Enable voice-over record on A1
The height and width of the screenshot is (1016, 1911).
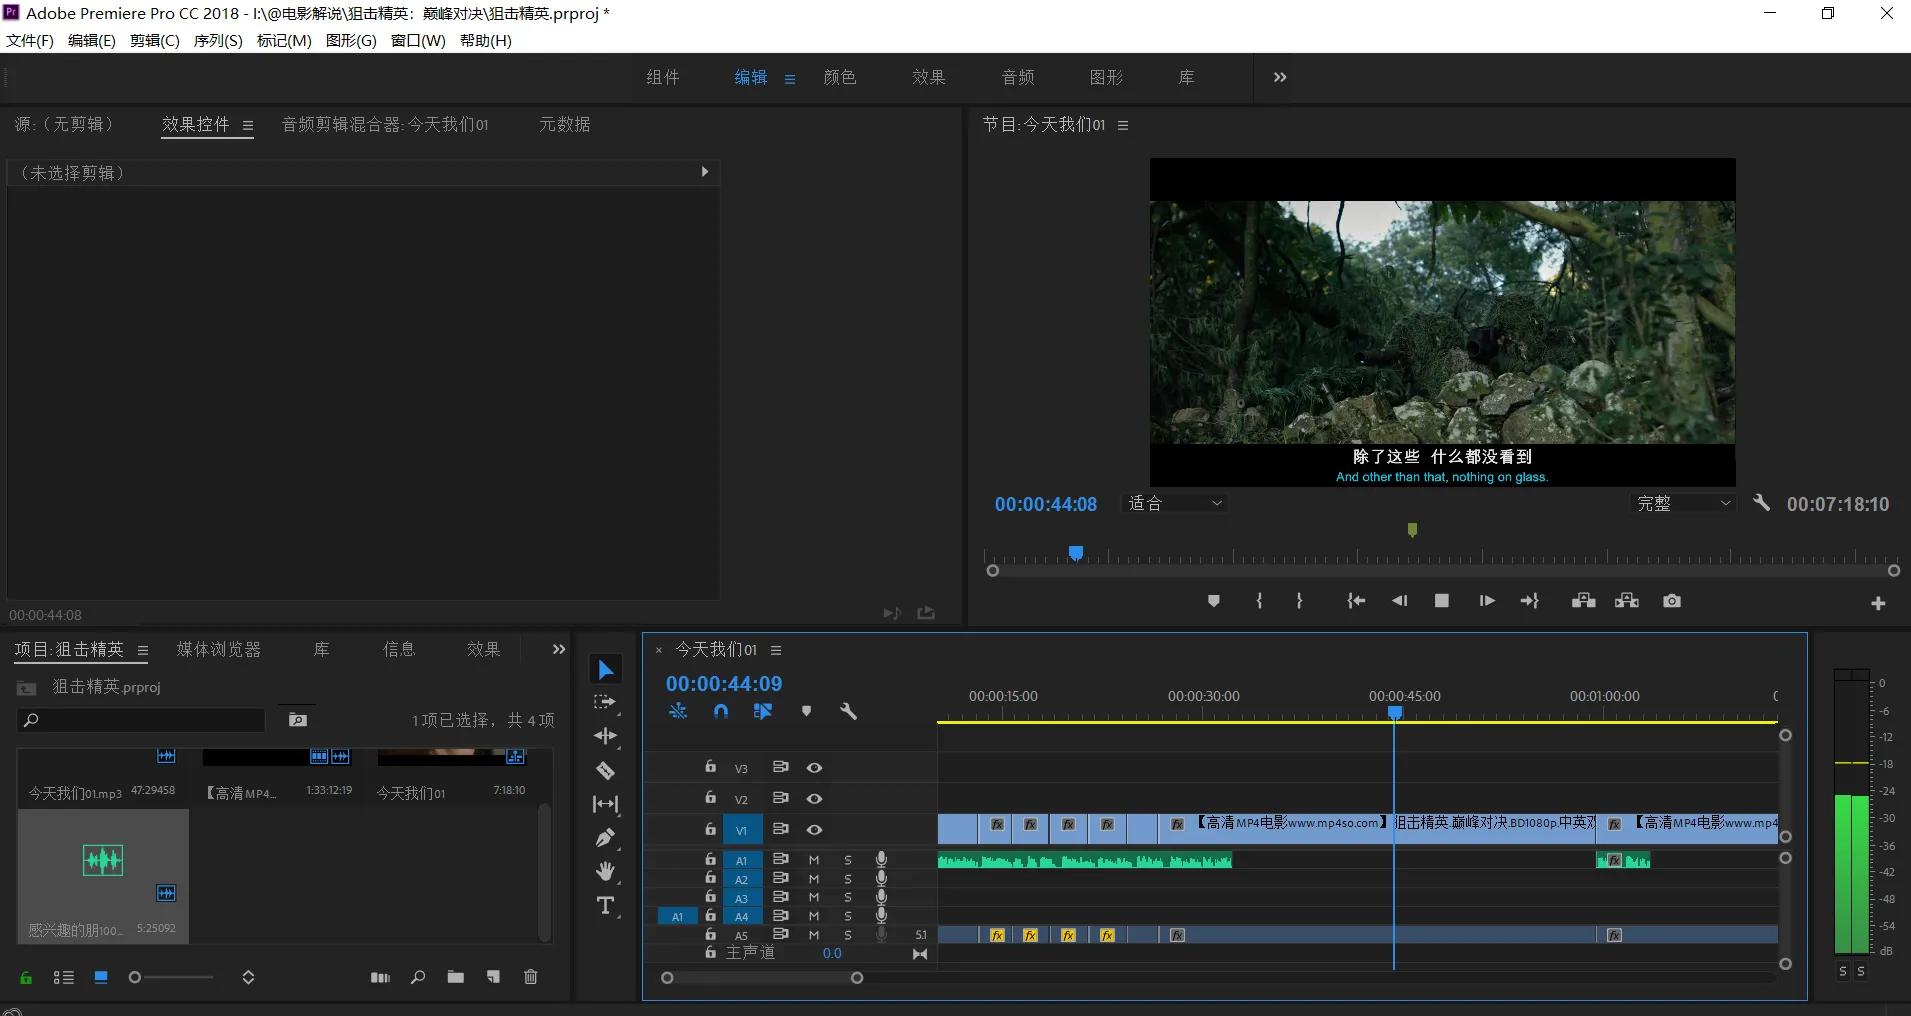tap(881, 859)
